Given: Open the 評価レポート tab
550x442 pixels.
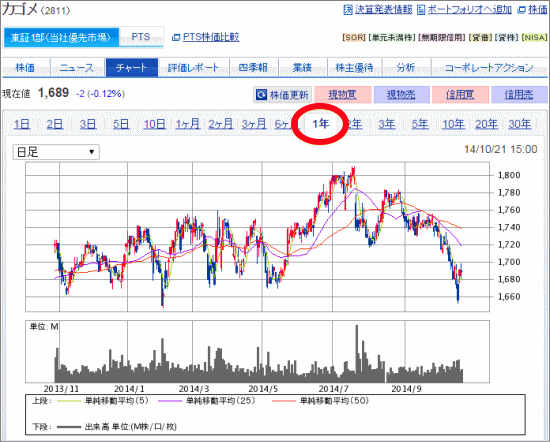Looking at the screenshot, I should 193,67.
